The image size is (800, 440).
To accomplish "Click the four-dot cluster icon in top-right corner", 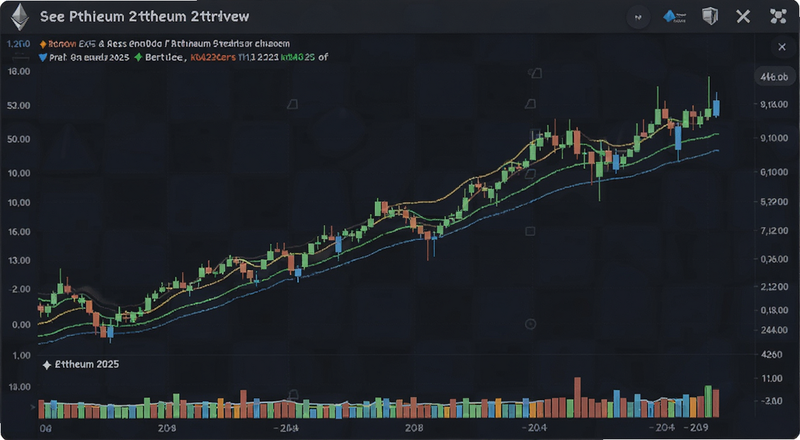I will click(x=778, y=17).
